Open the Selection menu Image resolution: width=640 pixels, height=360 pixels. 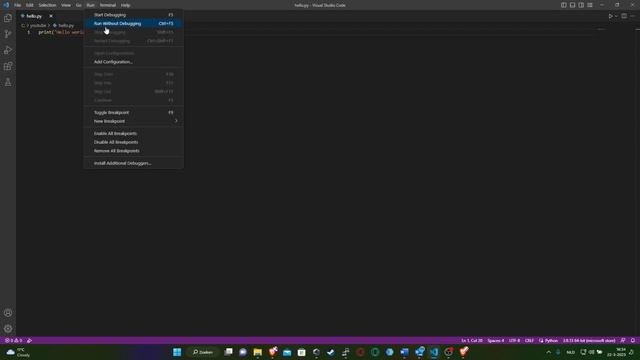coord(47,5)
